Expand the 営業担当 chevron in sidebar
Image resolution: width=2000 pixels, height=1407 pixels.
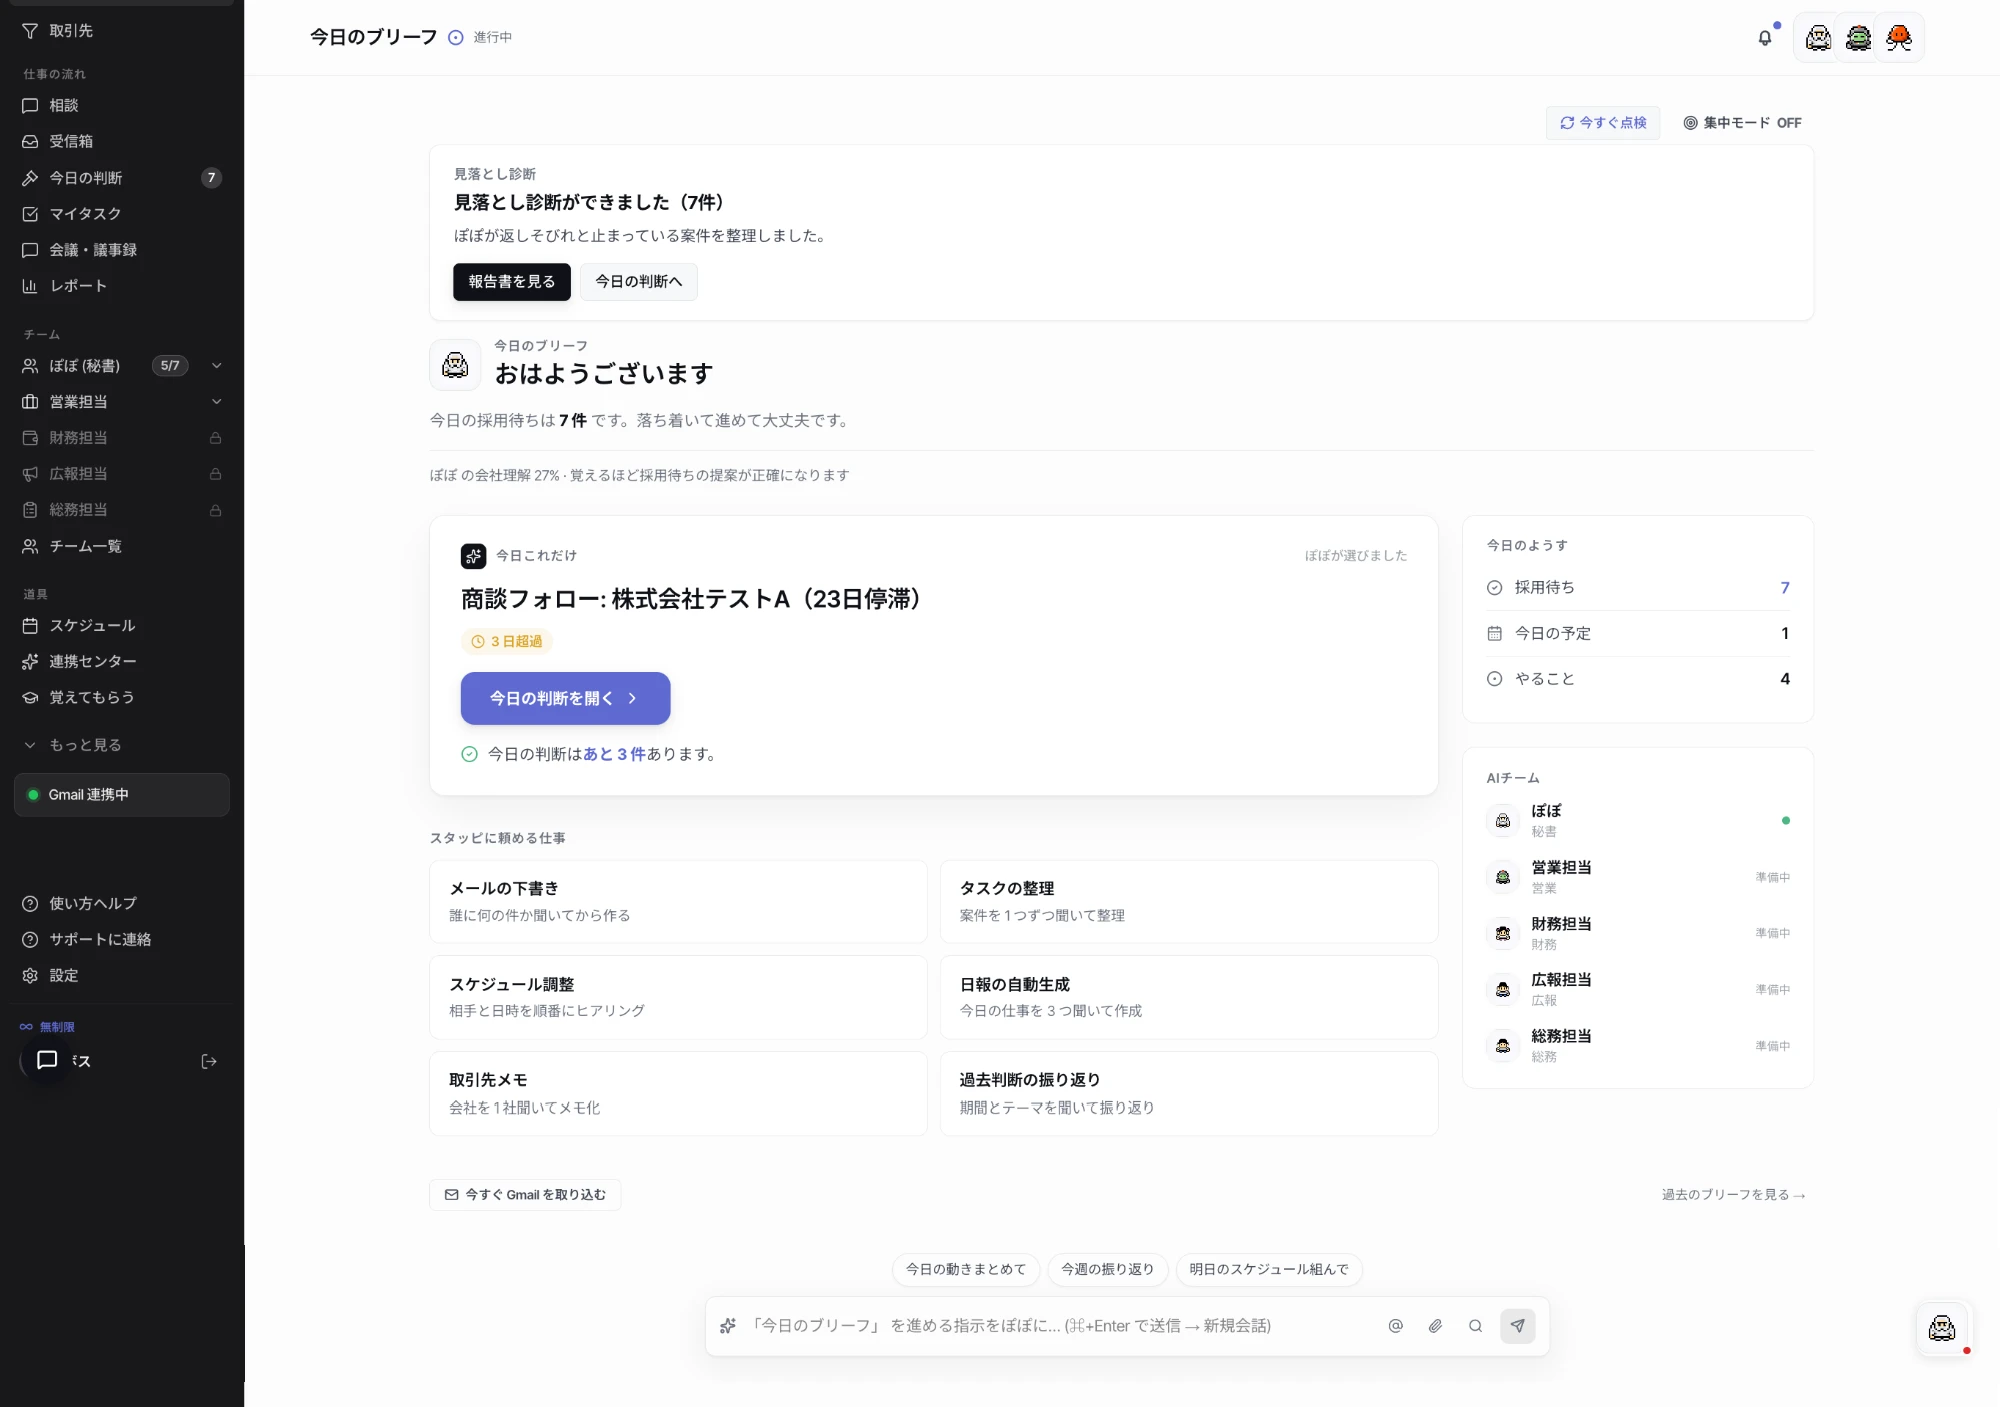click(217, 402)
